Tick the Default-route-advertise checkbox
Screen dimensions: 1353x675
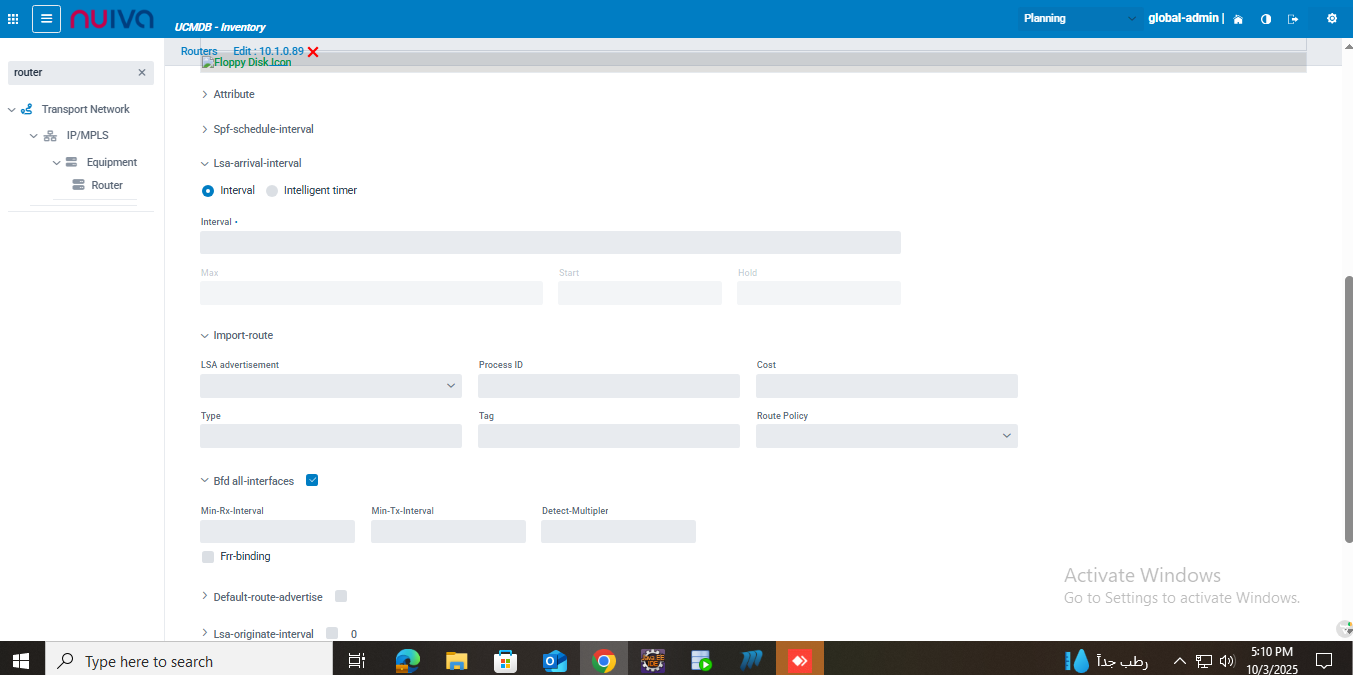pos(341,596)
